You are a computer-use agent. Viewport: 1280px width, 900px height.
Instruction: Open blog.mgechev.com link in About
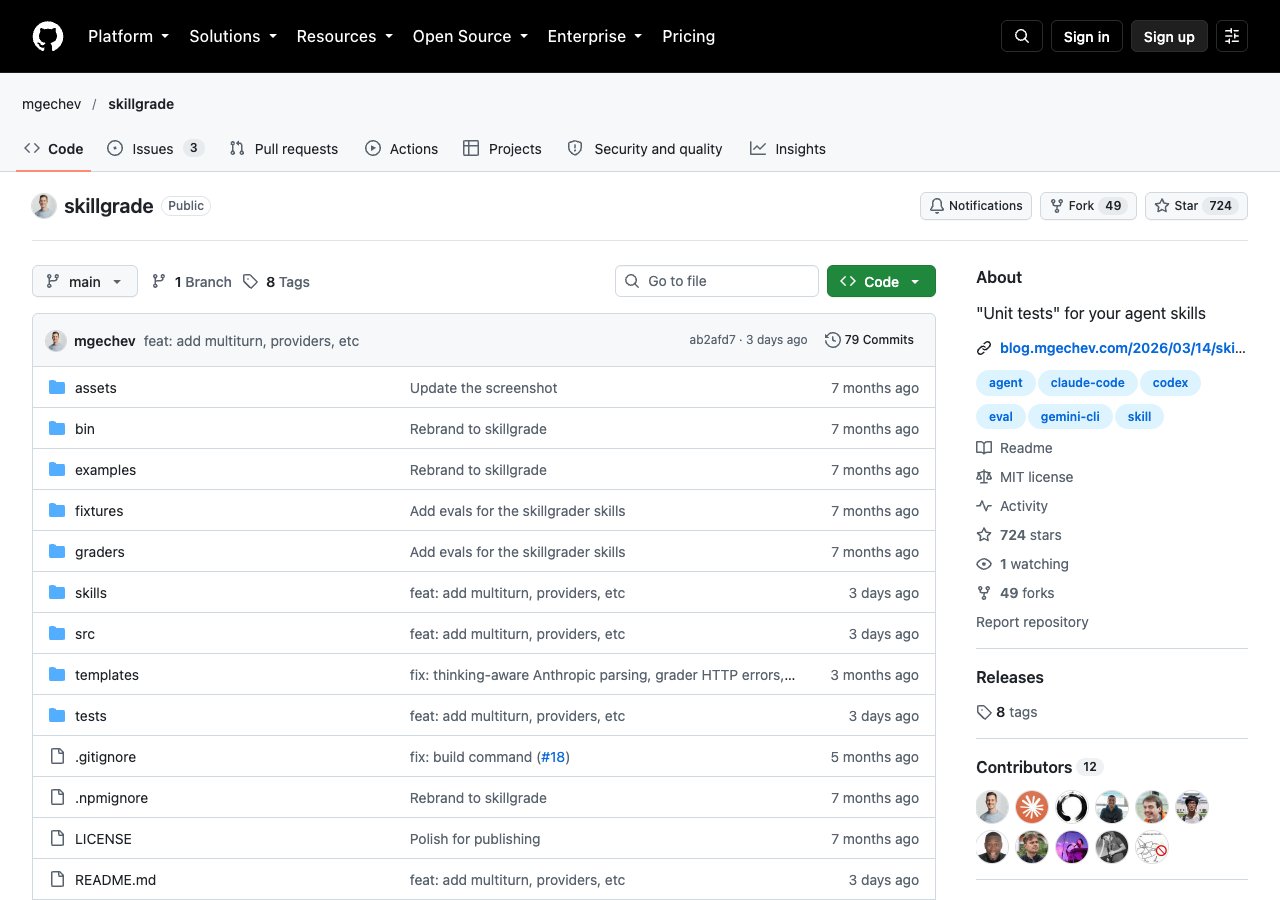point(1122,348)
